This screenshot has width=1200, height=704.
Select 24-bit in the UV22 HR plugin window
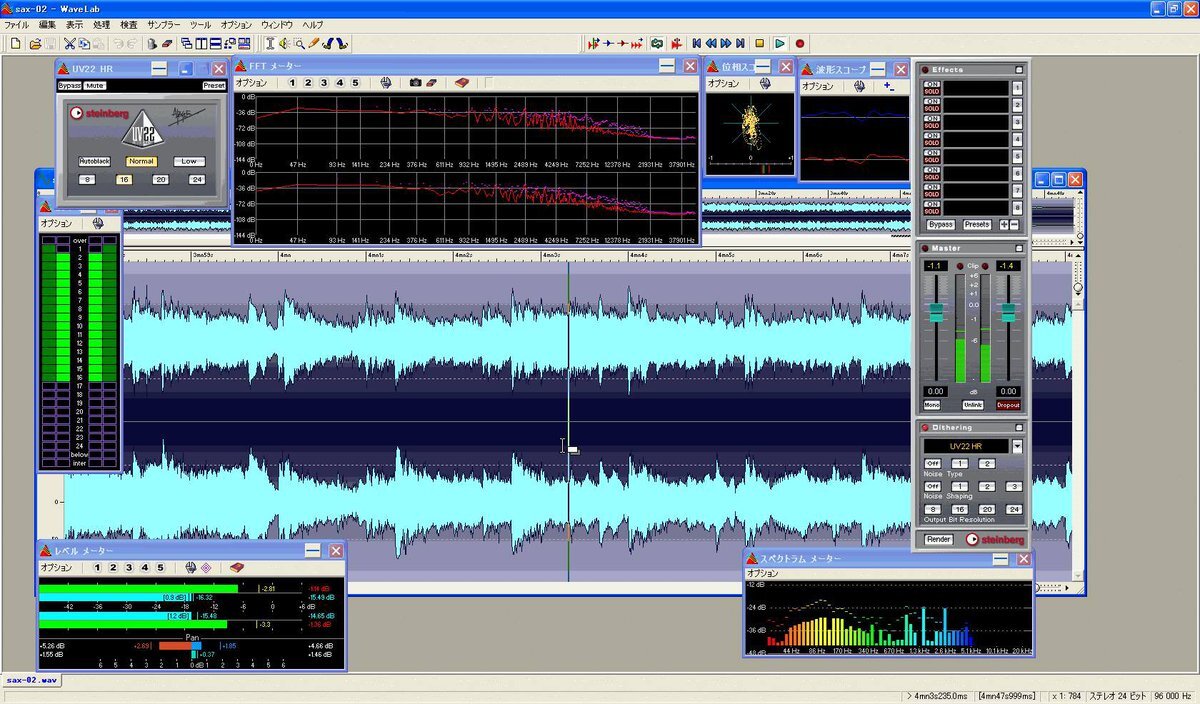[196, 179]
